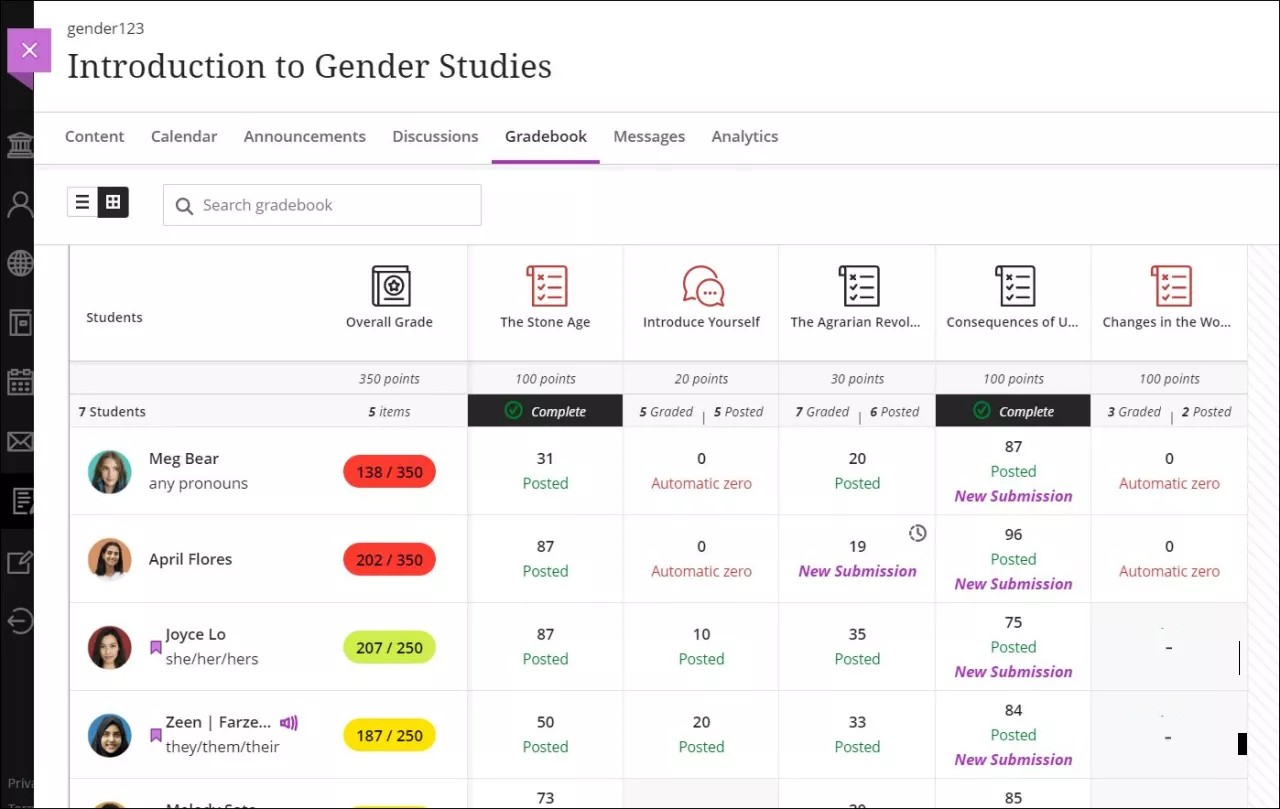
Task: Switch the gradebook to list view
Action: (x=83, y=201)
